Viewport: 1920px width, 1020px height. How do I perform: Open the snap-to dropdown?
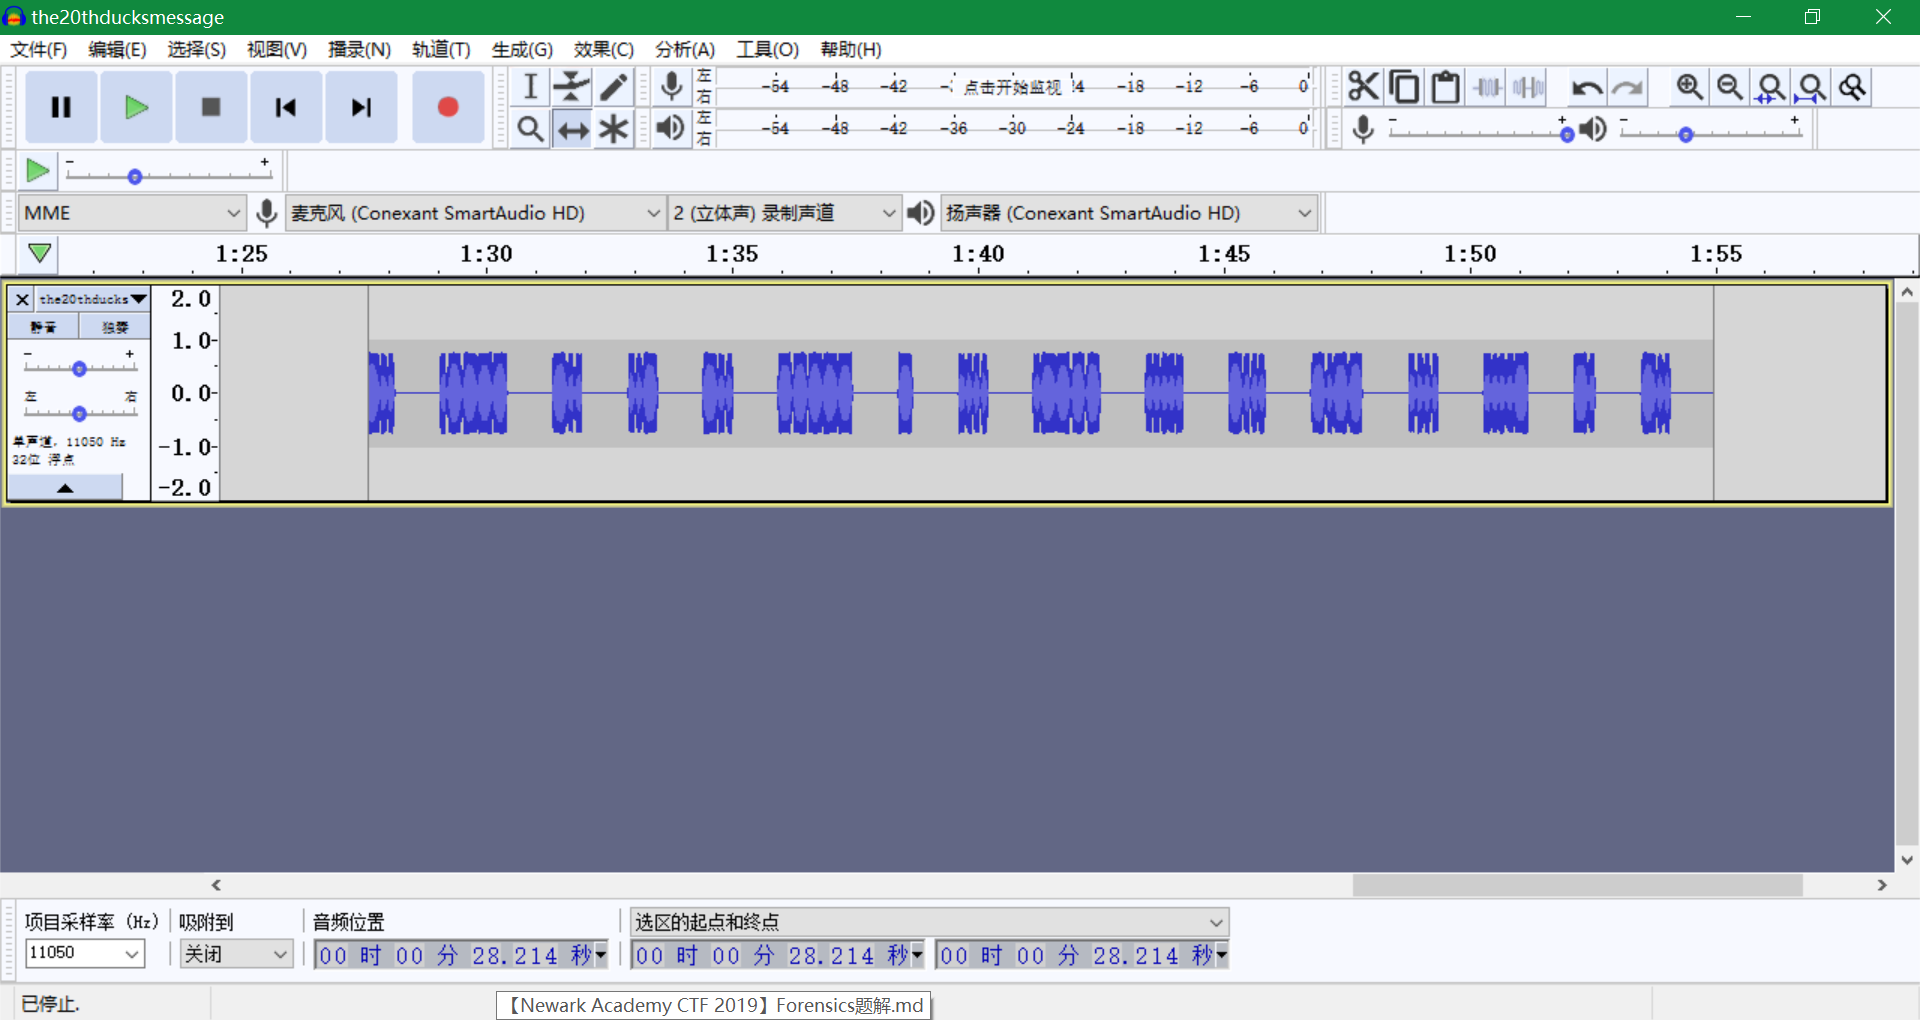236,954
